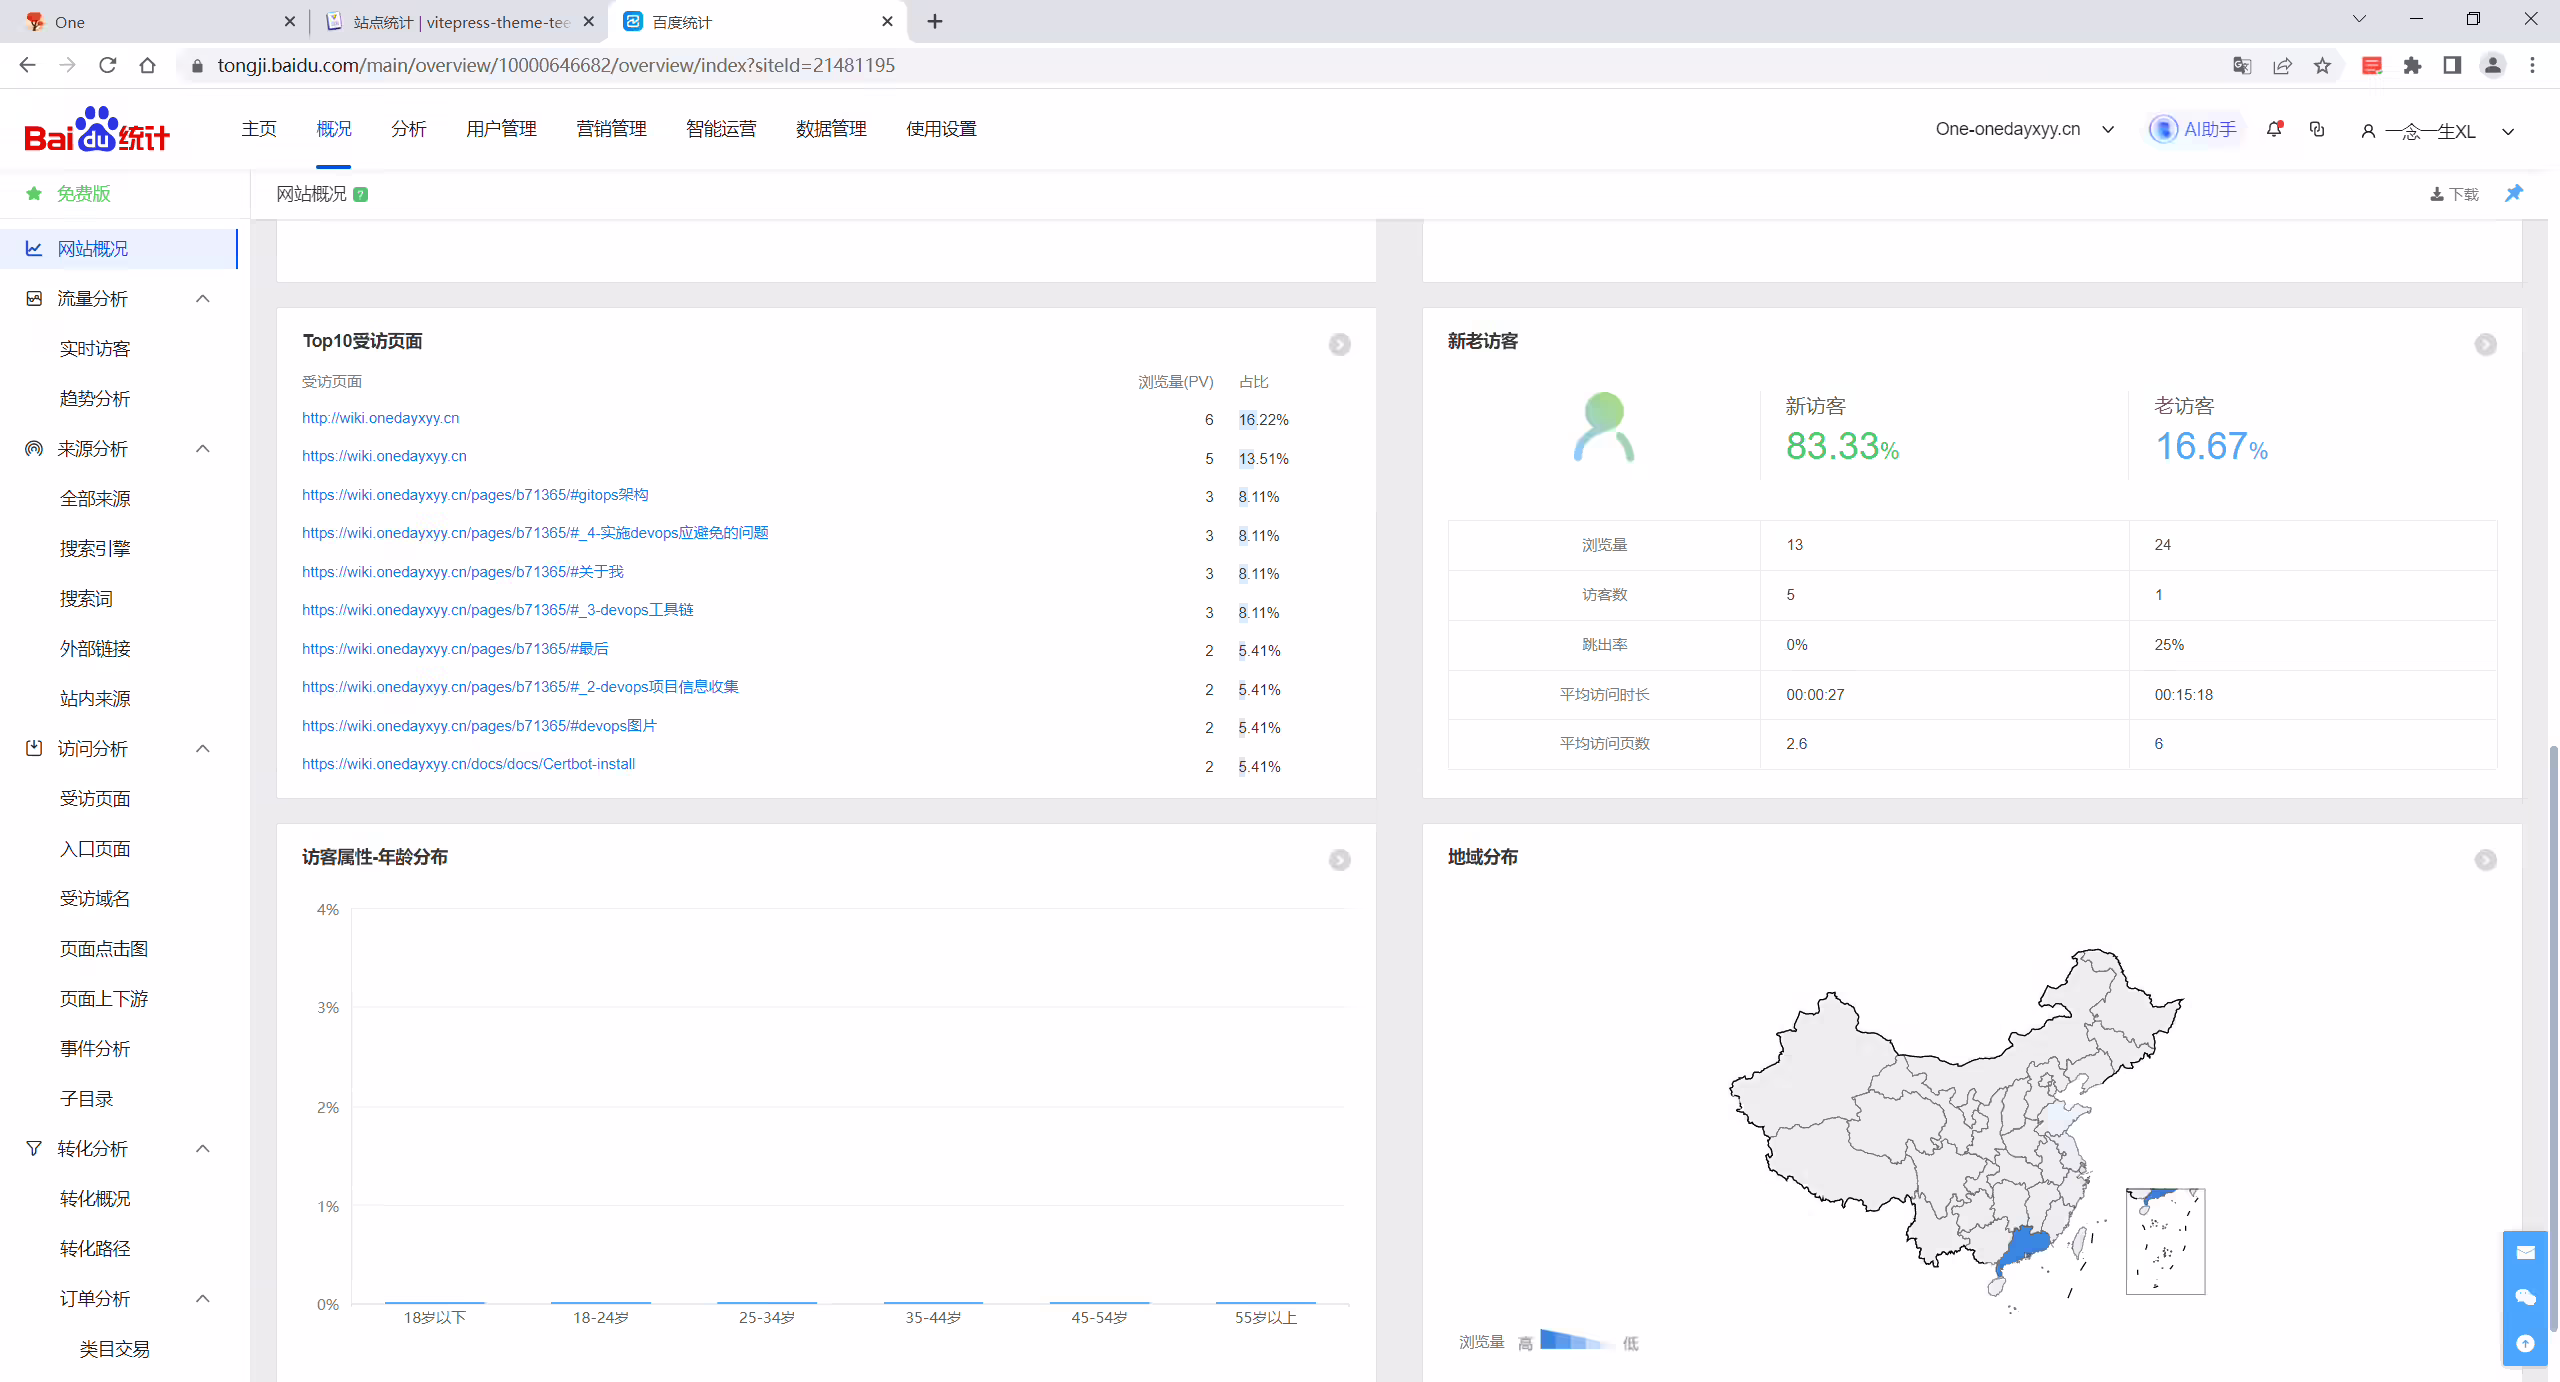Viewport: 2560px width, 1382px height.
Task: Open 转化路径 in the sidebar
Action: 95,1248
